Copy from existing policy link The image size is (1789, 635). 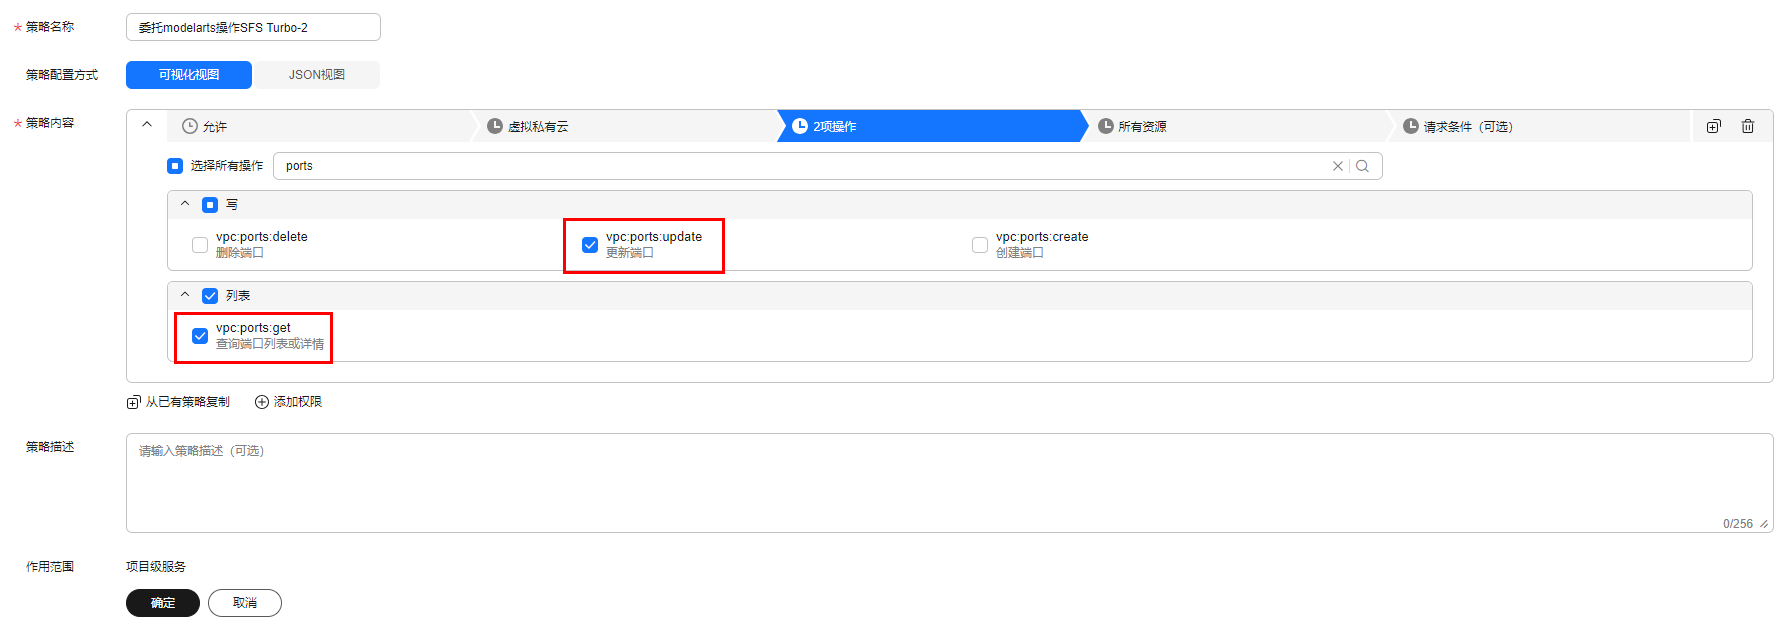point(178,402)
